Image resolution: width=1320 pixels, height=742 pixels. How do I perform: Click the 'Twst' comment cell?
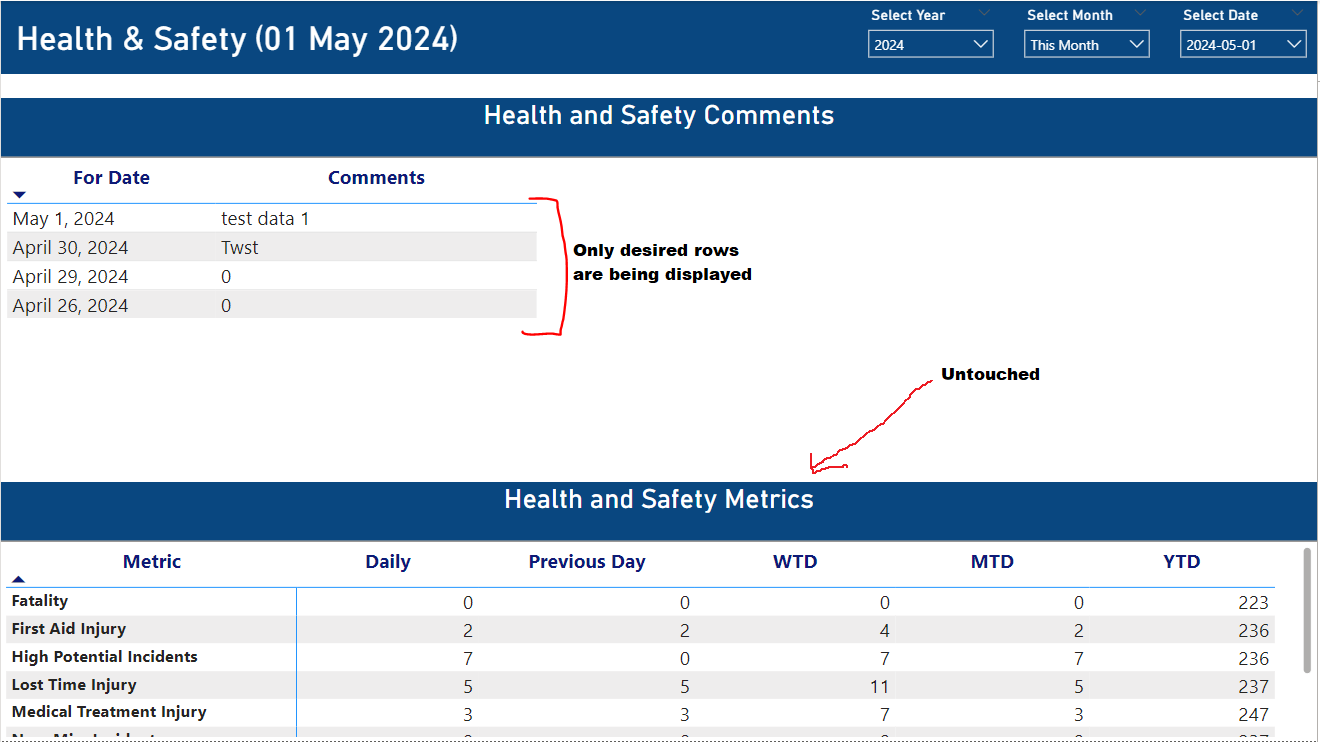tap(240, 248)
